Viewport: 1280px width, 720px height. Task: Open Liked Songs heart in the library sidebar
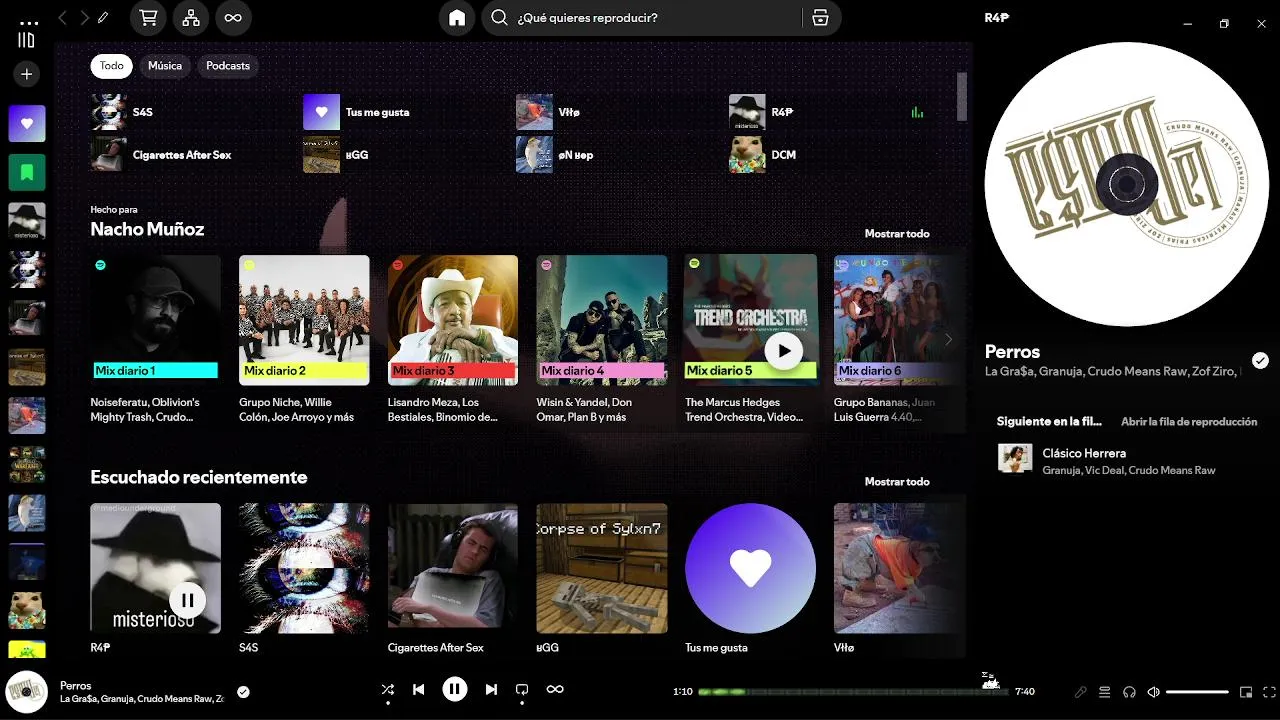click(27, 124)
